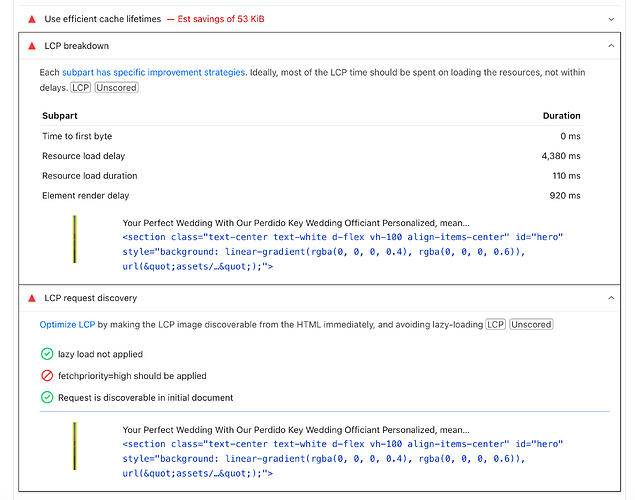This screenshot has width=635, height=500.
Task: Click the '0 ms' duration value
Action: point(570,136)
